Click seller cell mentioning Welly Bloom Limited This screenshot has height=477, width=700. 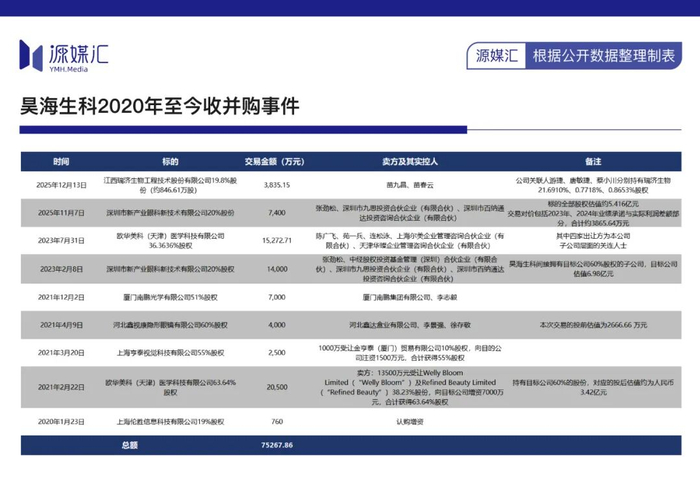click(x=410, y=387)
